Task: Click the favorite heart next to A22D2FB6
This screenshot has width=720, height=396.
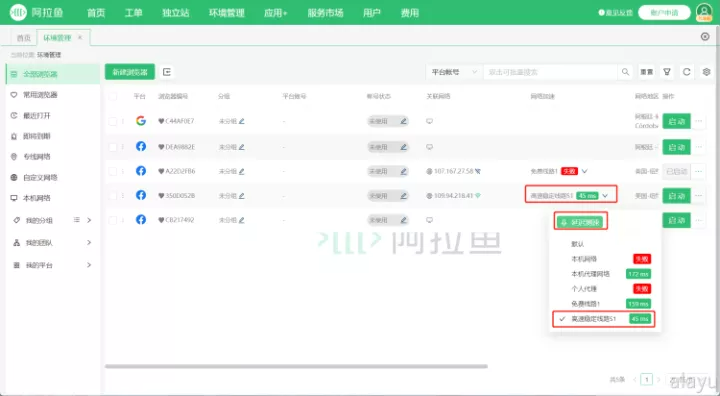Action: pyautogui.click(x=161, y=171)
